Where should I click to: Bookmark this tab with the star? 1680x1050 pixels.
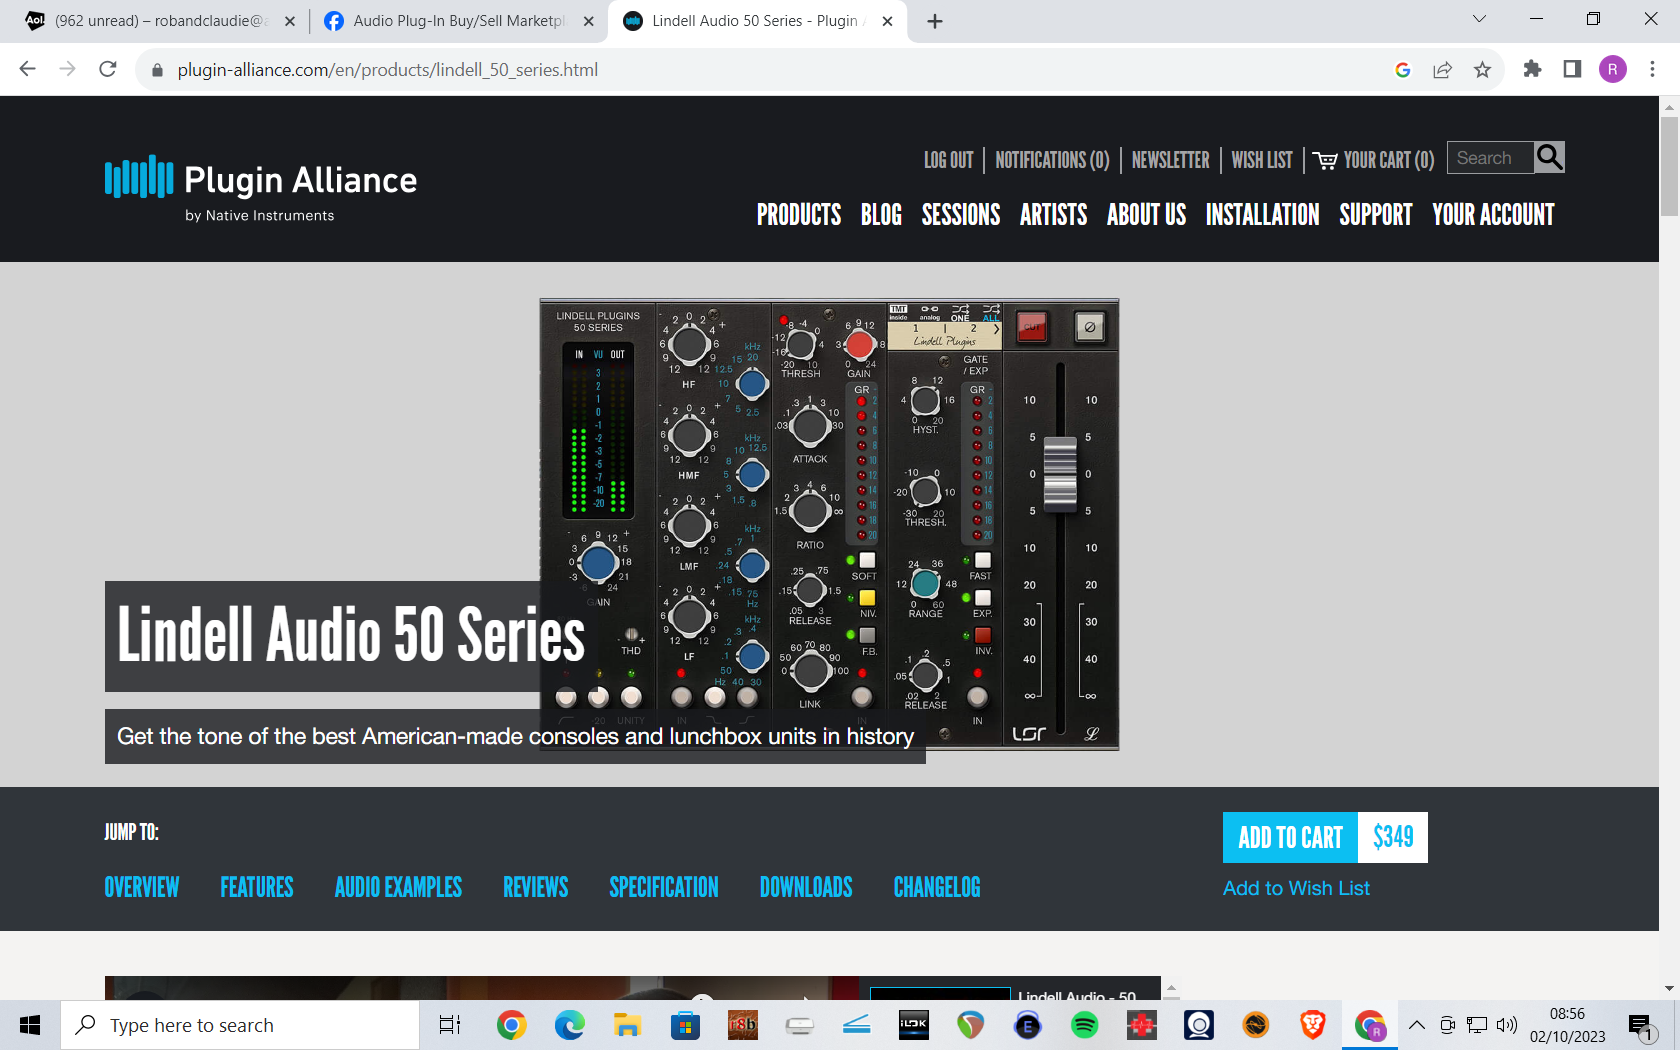[1482, 70]
